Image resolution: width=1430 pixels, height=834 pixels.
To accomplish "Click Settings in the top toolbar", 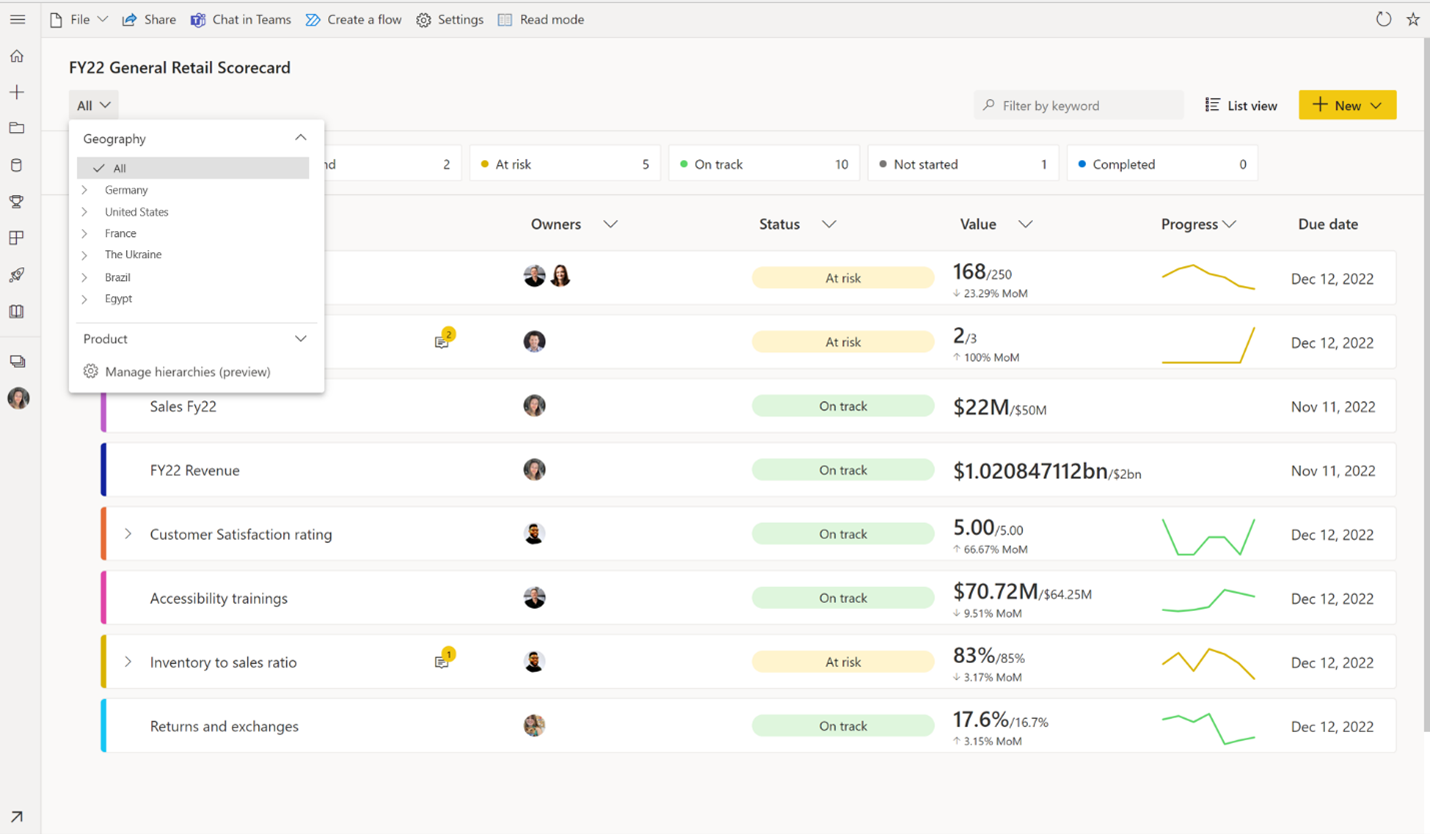I will (450, 19).
